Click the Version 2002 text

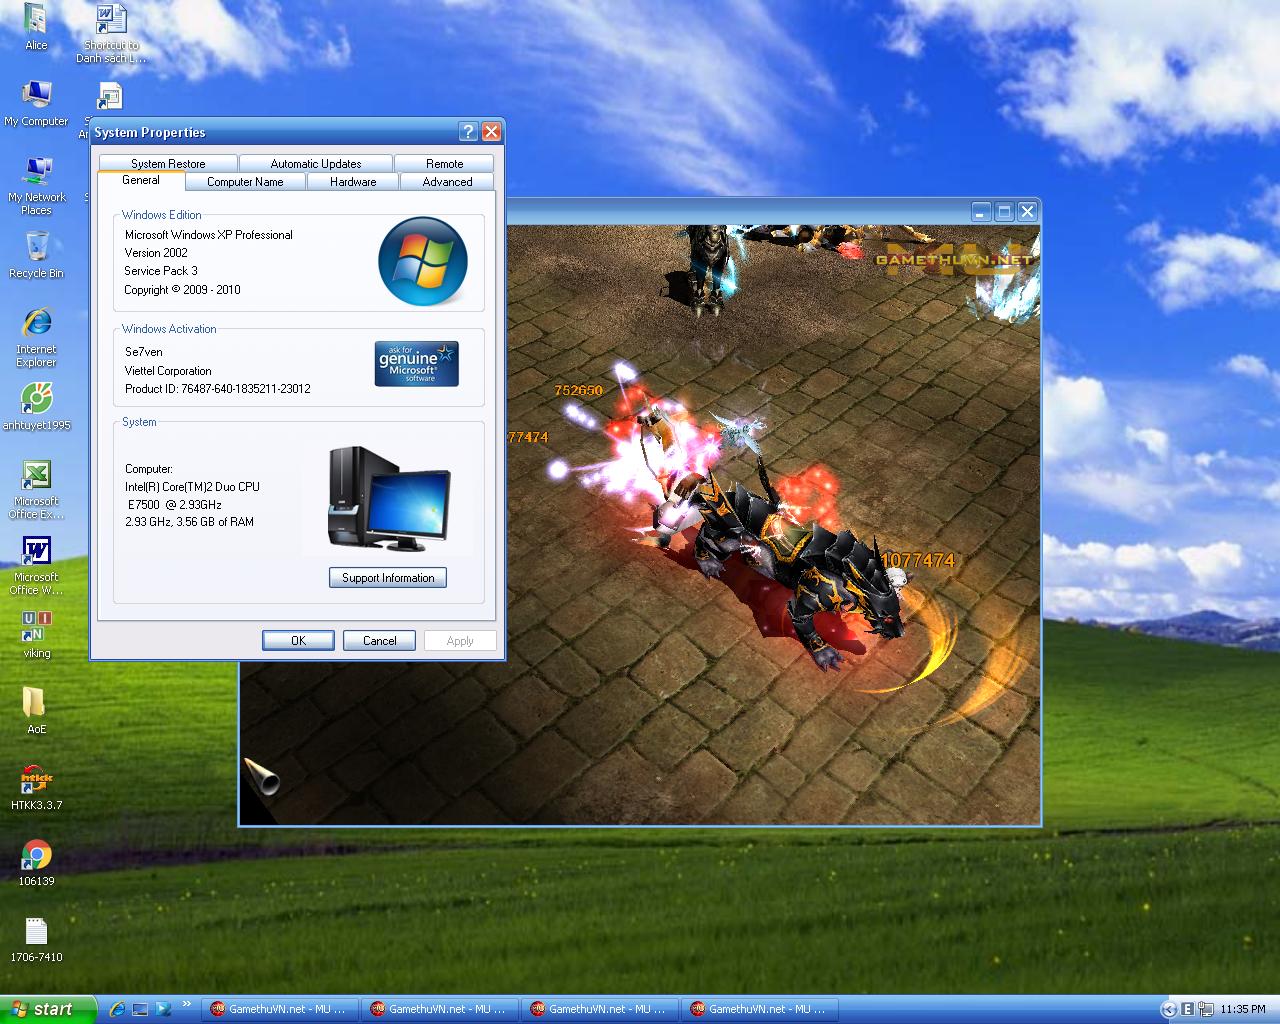pos(155,253)
